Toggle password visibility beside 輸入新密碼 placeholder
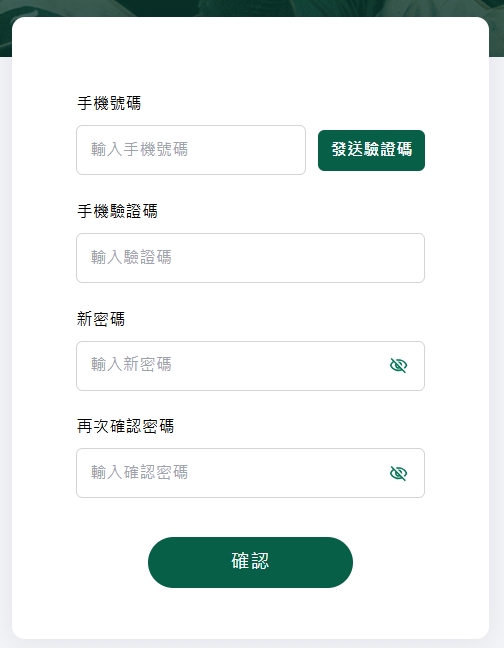Image resolution: width=504 pixels, height=648 pixels. (x=398, y=365)
